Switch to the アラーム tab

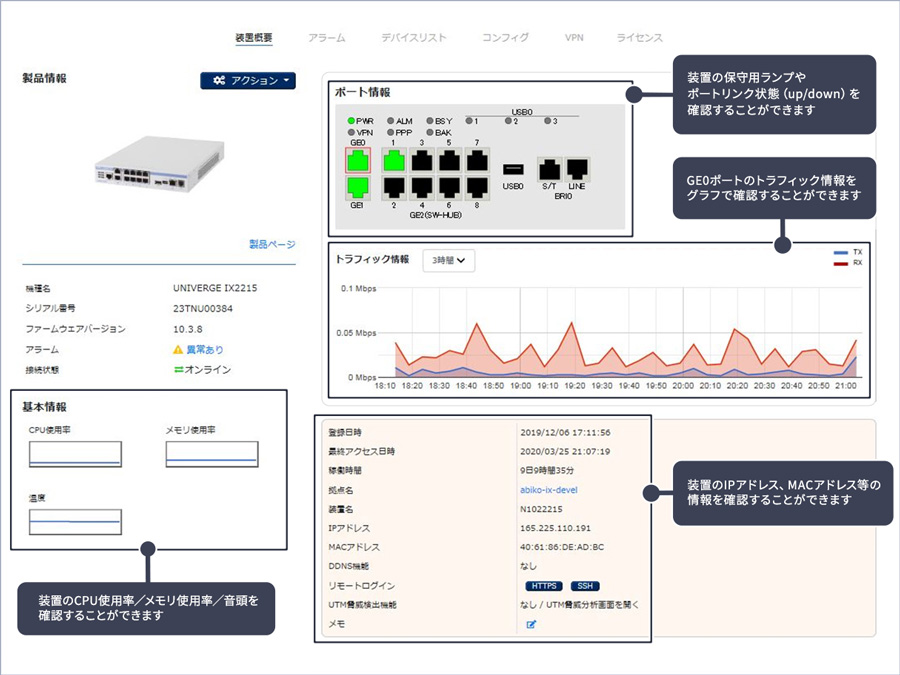point(327,38)
